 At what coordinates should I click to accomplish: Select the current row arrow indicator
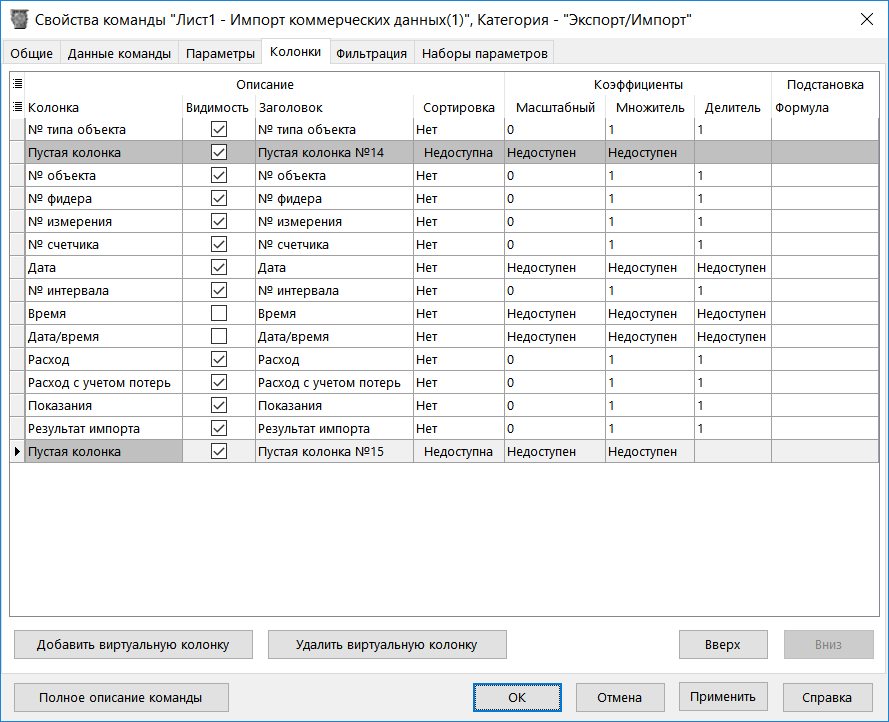coord(17,451)
